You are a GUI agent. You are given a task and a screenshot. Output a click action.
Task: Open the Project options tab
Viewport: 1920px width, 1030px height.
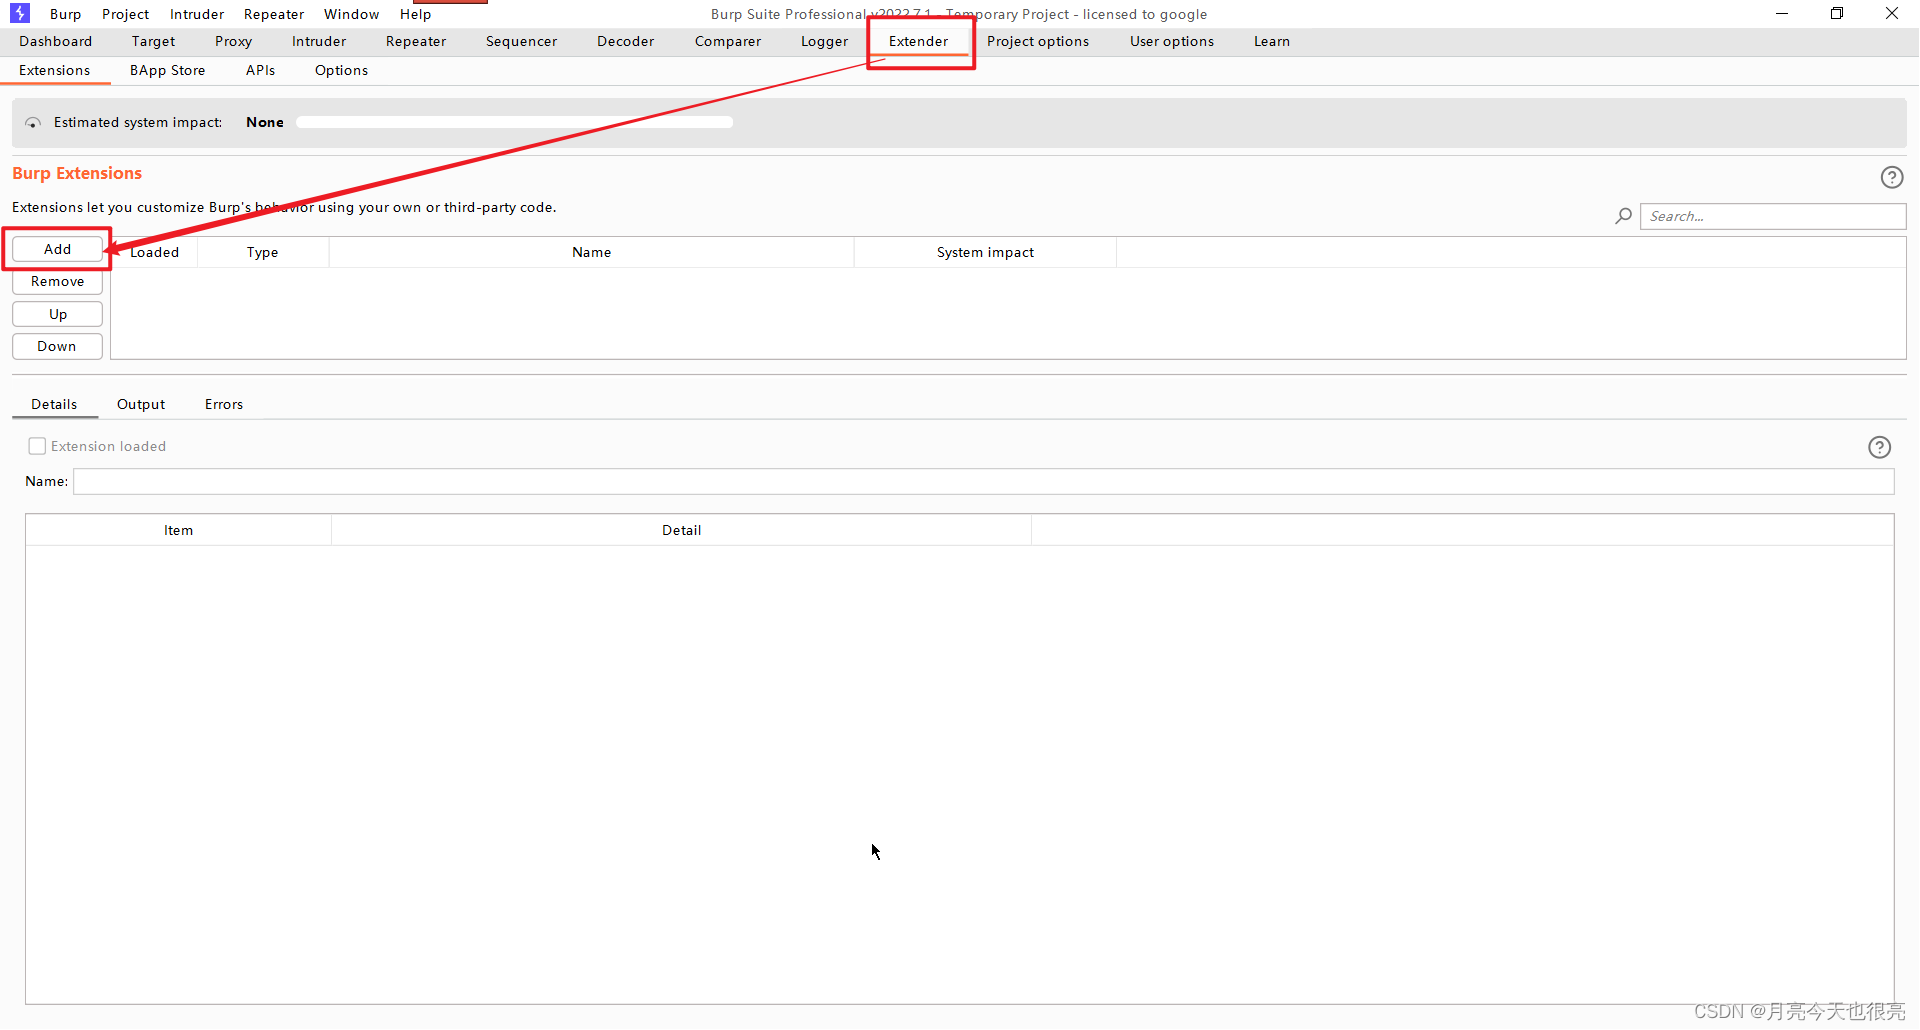coord(1038,41)
